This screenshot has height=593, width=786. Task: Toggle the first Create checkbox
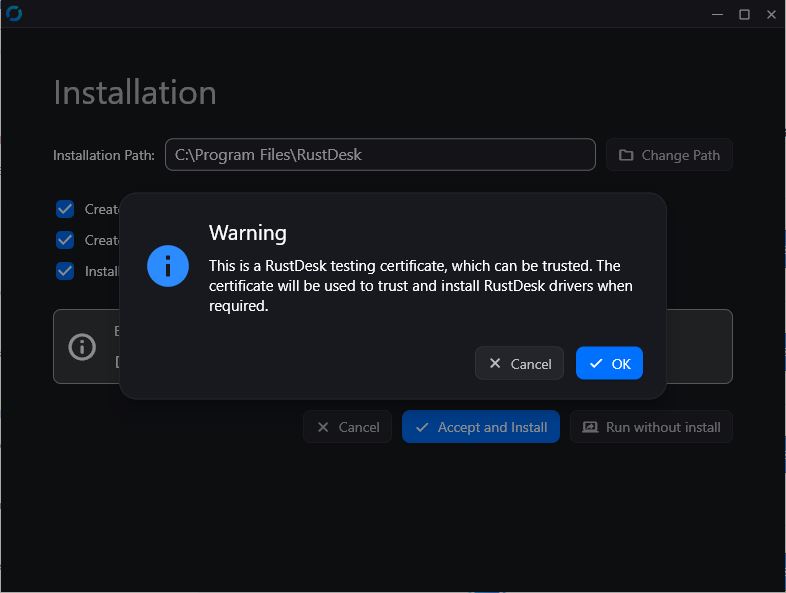(x=65, y=209)
